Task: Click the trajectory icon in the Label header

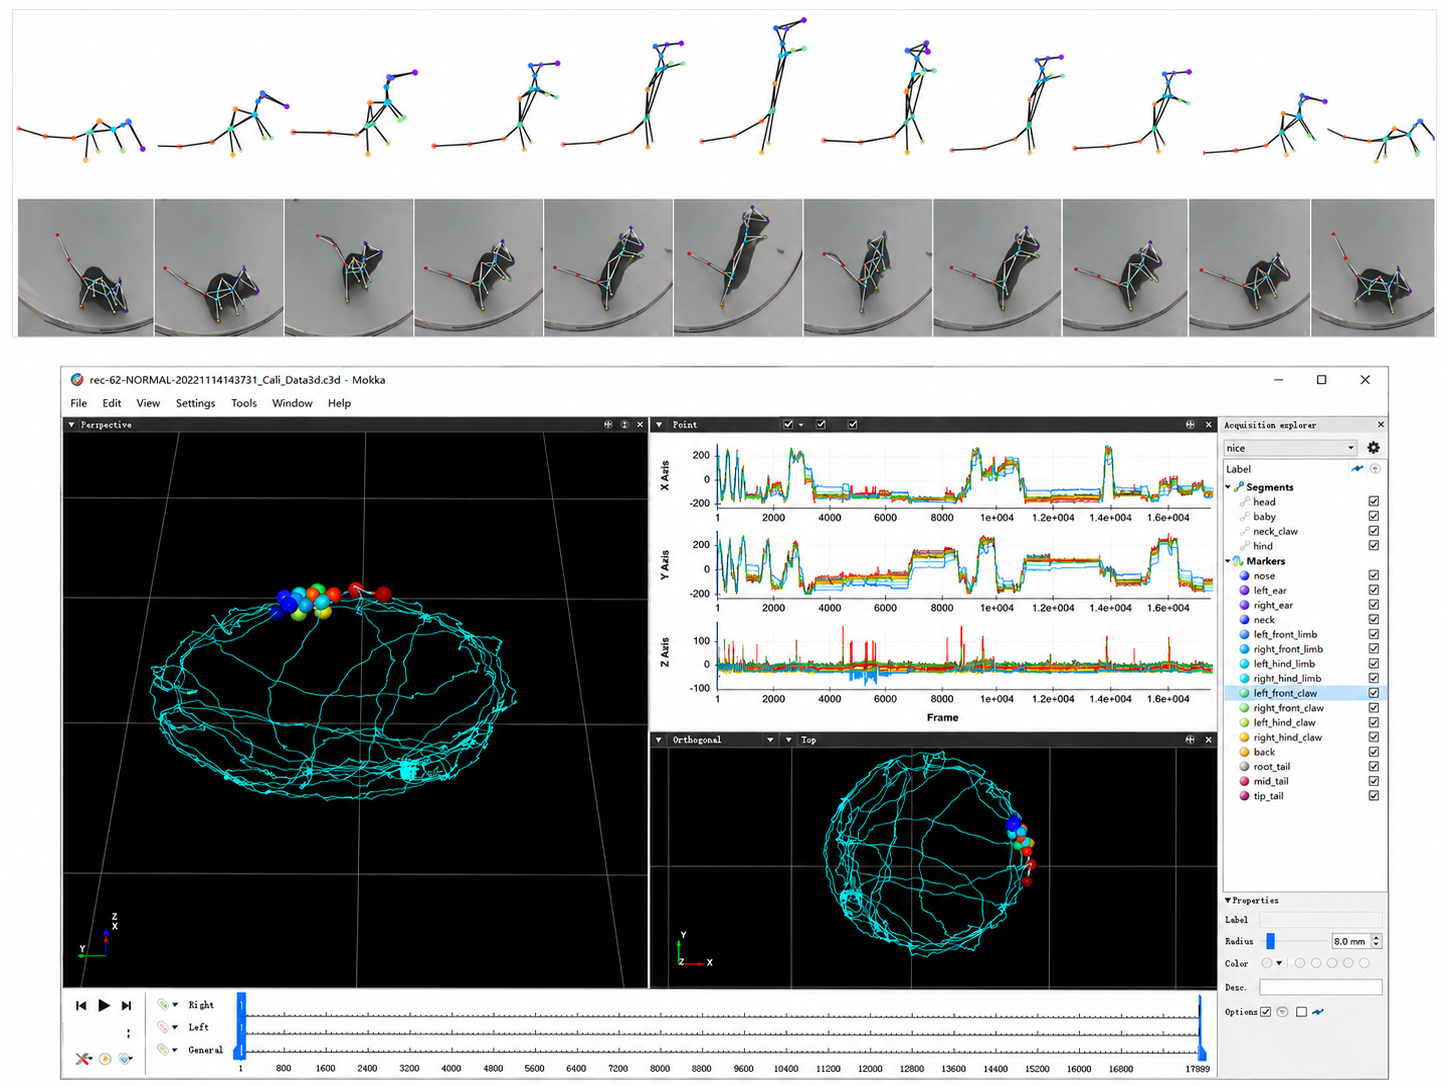Action: [1357, 468]
